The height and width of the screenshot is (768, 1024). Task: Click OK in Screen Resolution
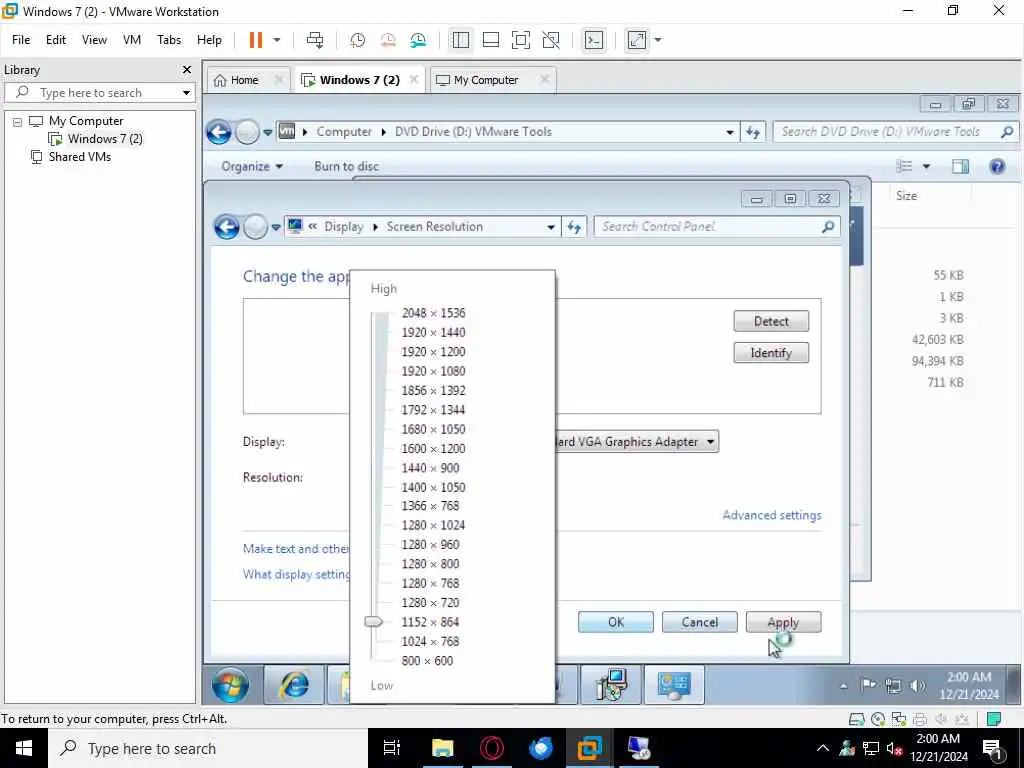[616, 622]
